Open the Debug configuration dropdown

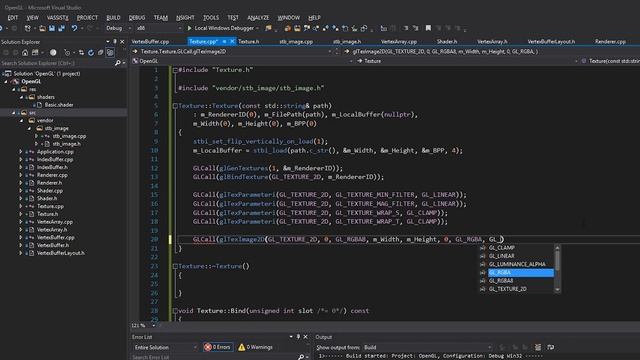[x=118, y=28]
